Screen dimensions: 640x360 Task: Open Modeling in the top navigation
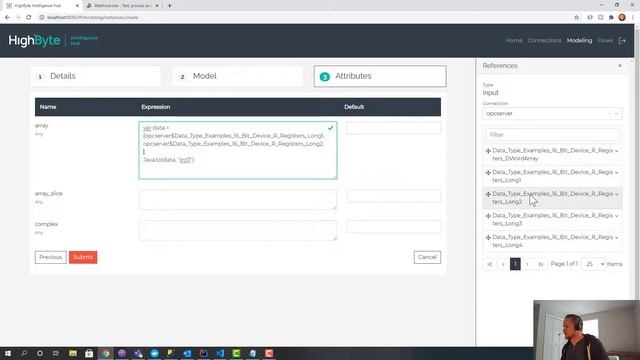click(579, 40)
